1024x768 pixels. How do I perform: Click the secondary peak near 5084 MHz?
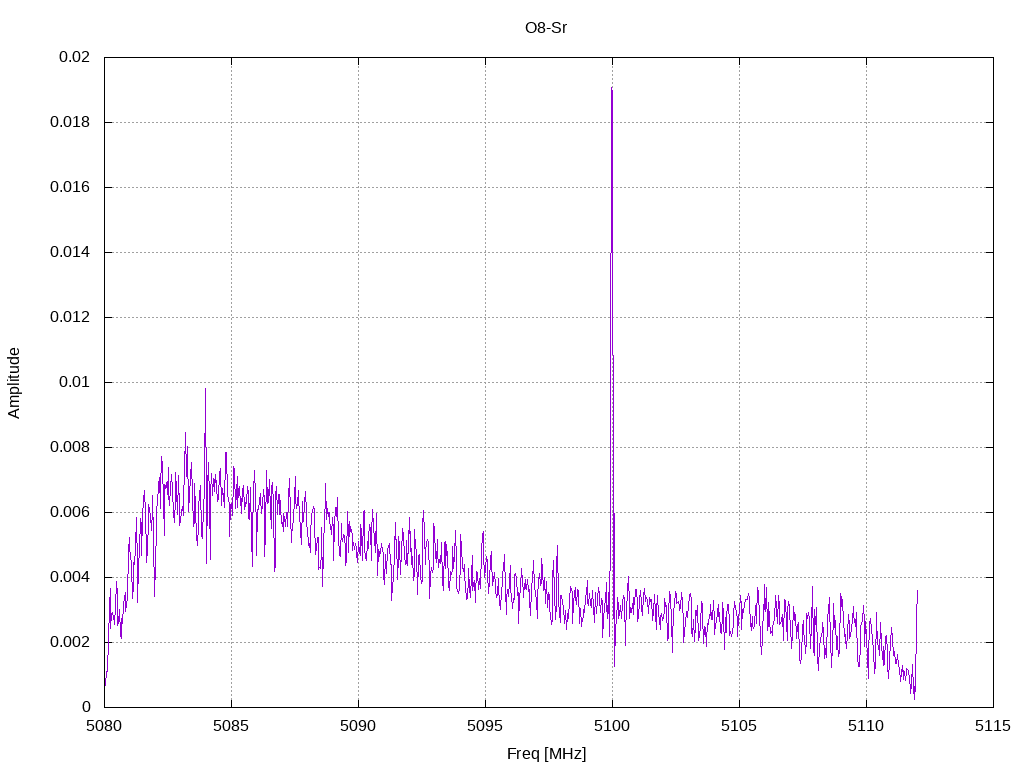tap(205, 389)
